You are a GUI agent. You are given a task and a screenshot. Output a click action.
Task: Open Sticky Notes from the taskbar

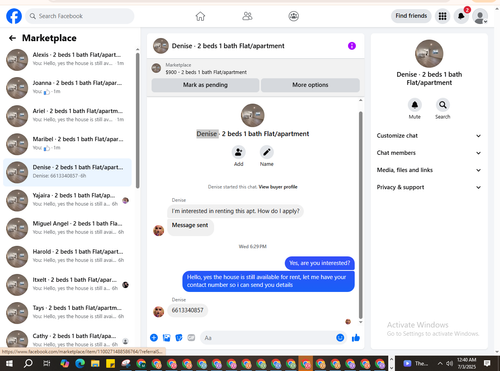click(110, 363)
